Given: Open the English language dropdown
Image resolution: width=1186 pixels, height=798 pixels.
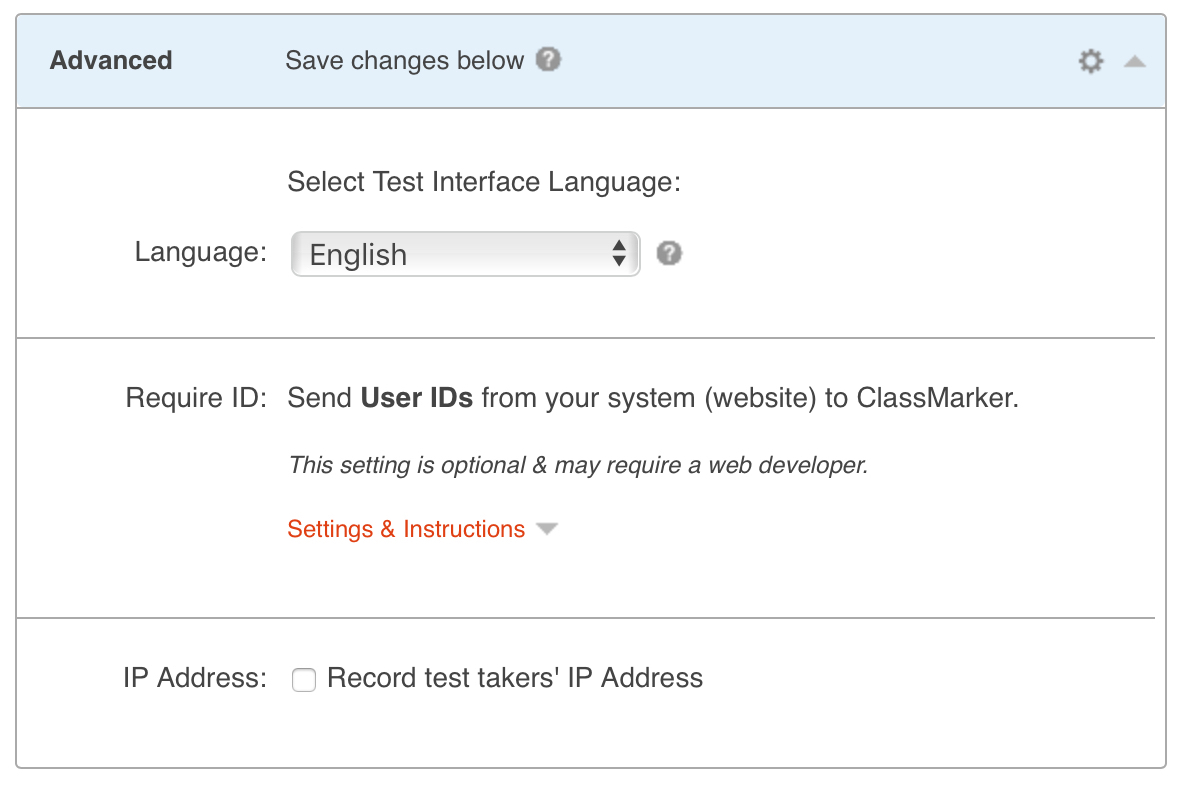Looking at the screenshot, I should coord(450,254).
